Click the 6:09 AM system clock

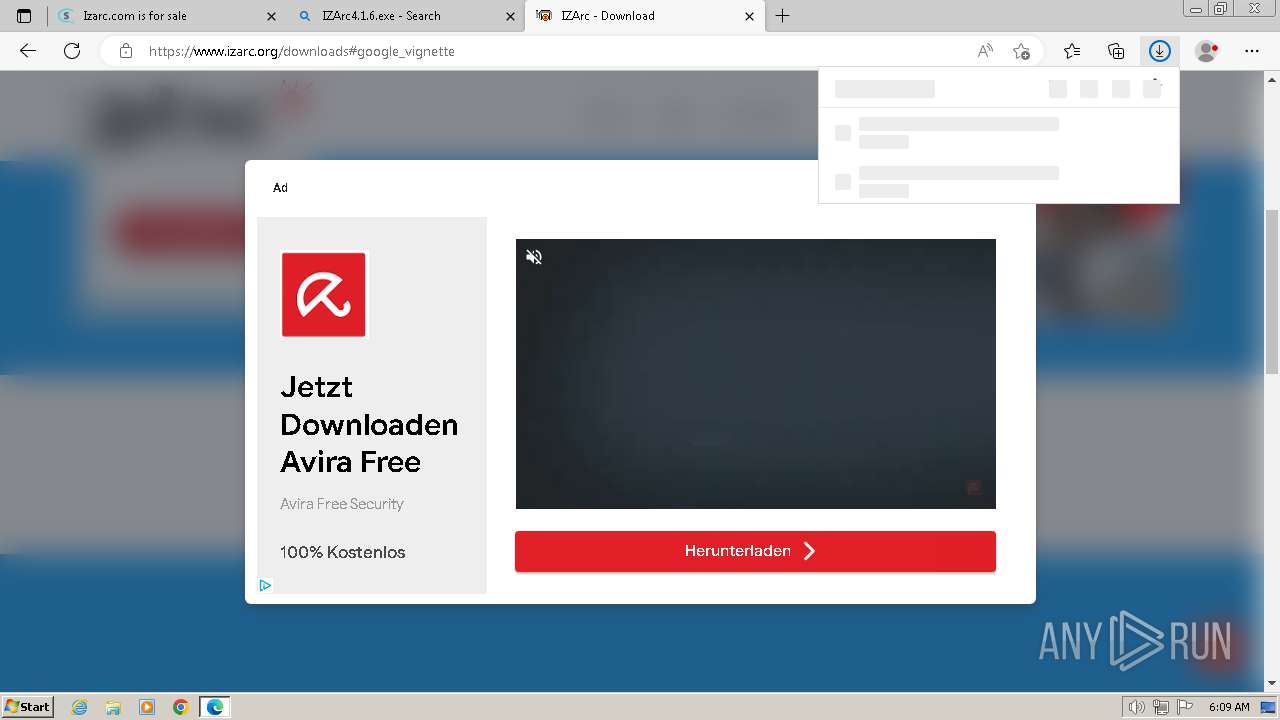pyautogui.click(x=1229, y=707)
